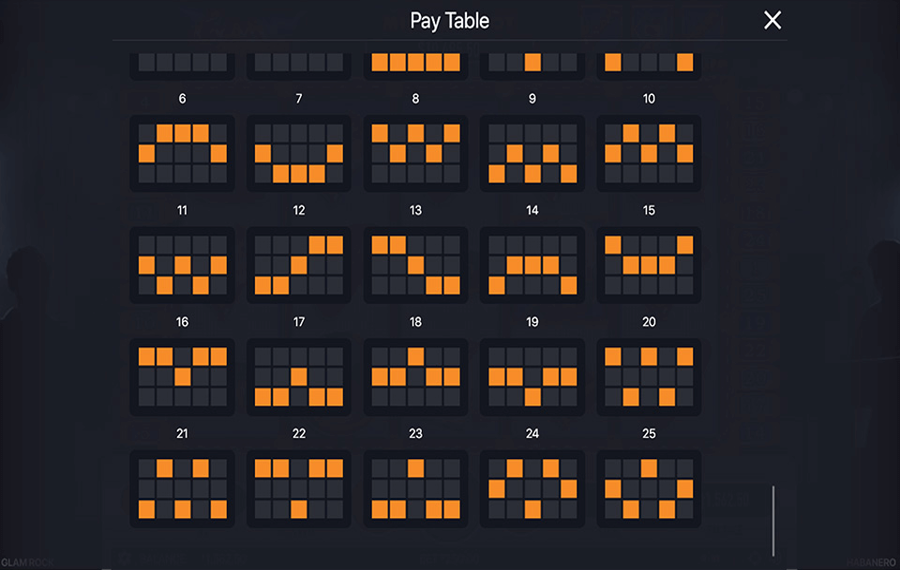Select payline 13 descending pattern
The image size is (900, 570).
point(415,265)
